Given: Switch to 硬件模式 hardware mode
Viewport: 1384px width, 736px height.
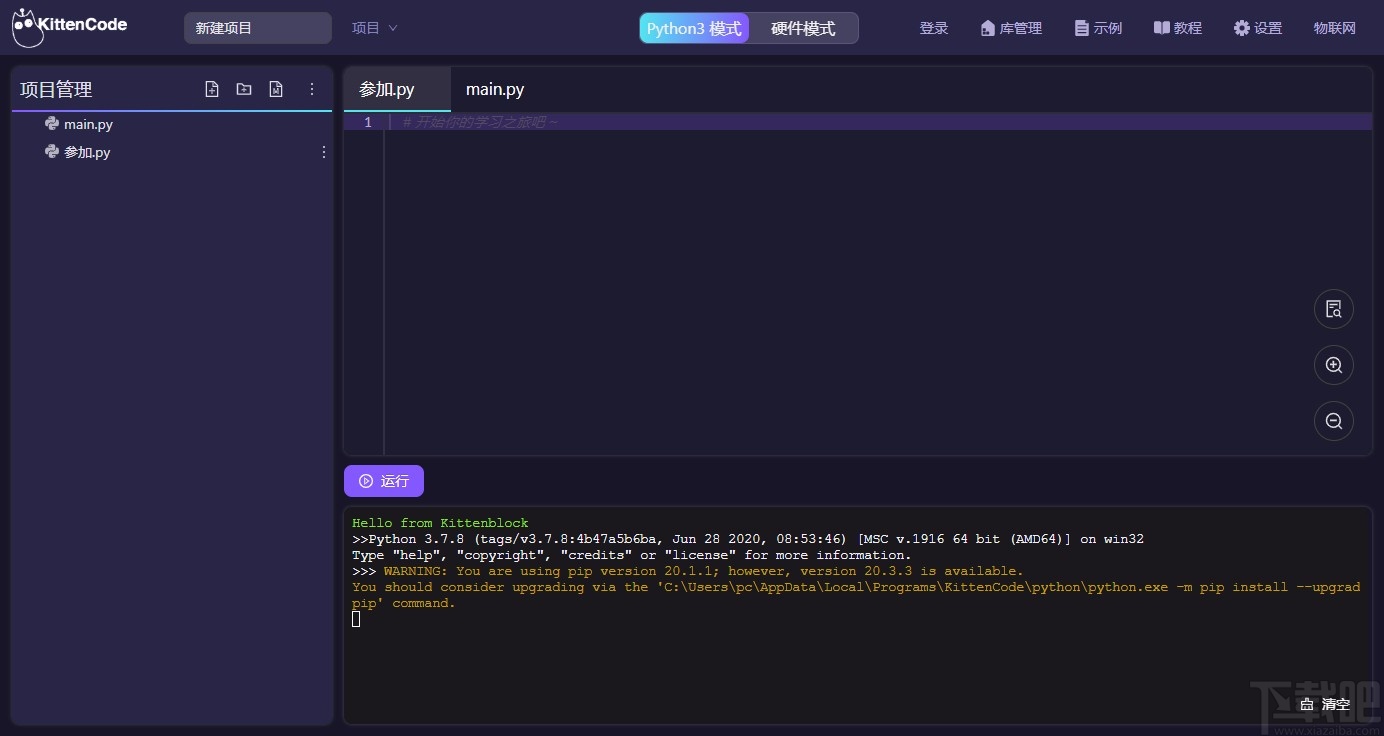Looking at the screenshot, I should [803, 28].
